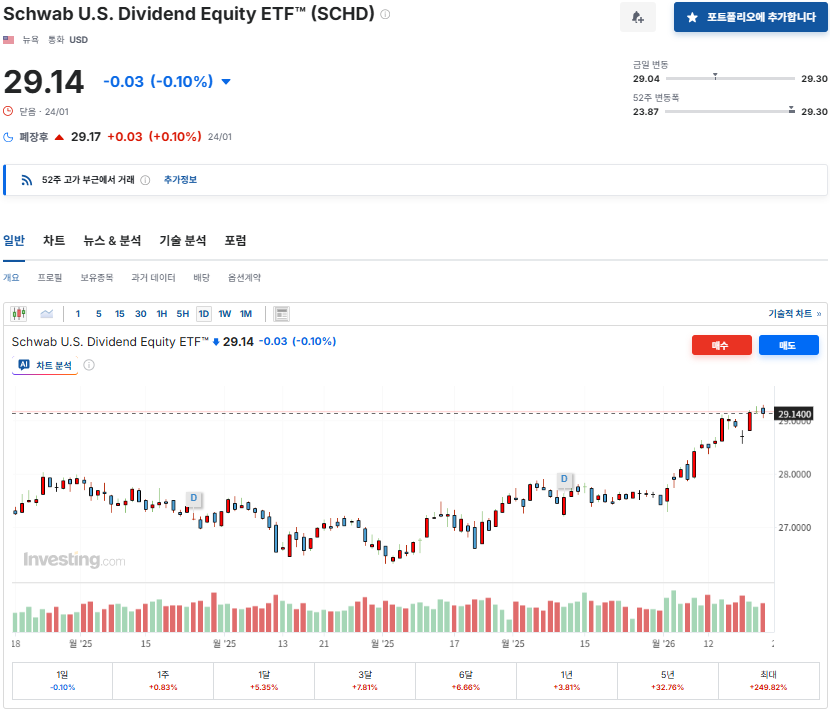Select the 1년 performance period
This screenshot has height=711, width=830.
pyautogui.click(x=567, y=681)
